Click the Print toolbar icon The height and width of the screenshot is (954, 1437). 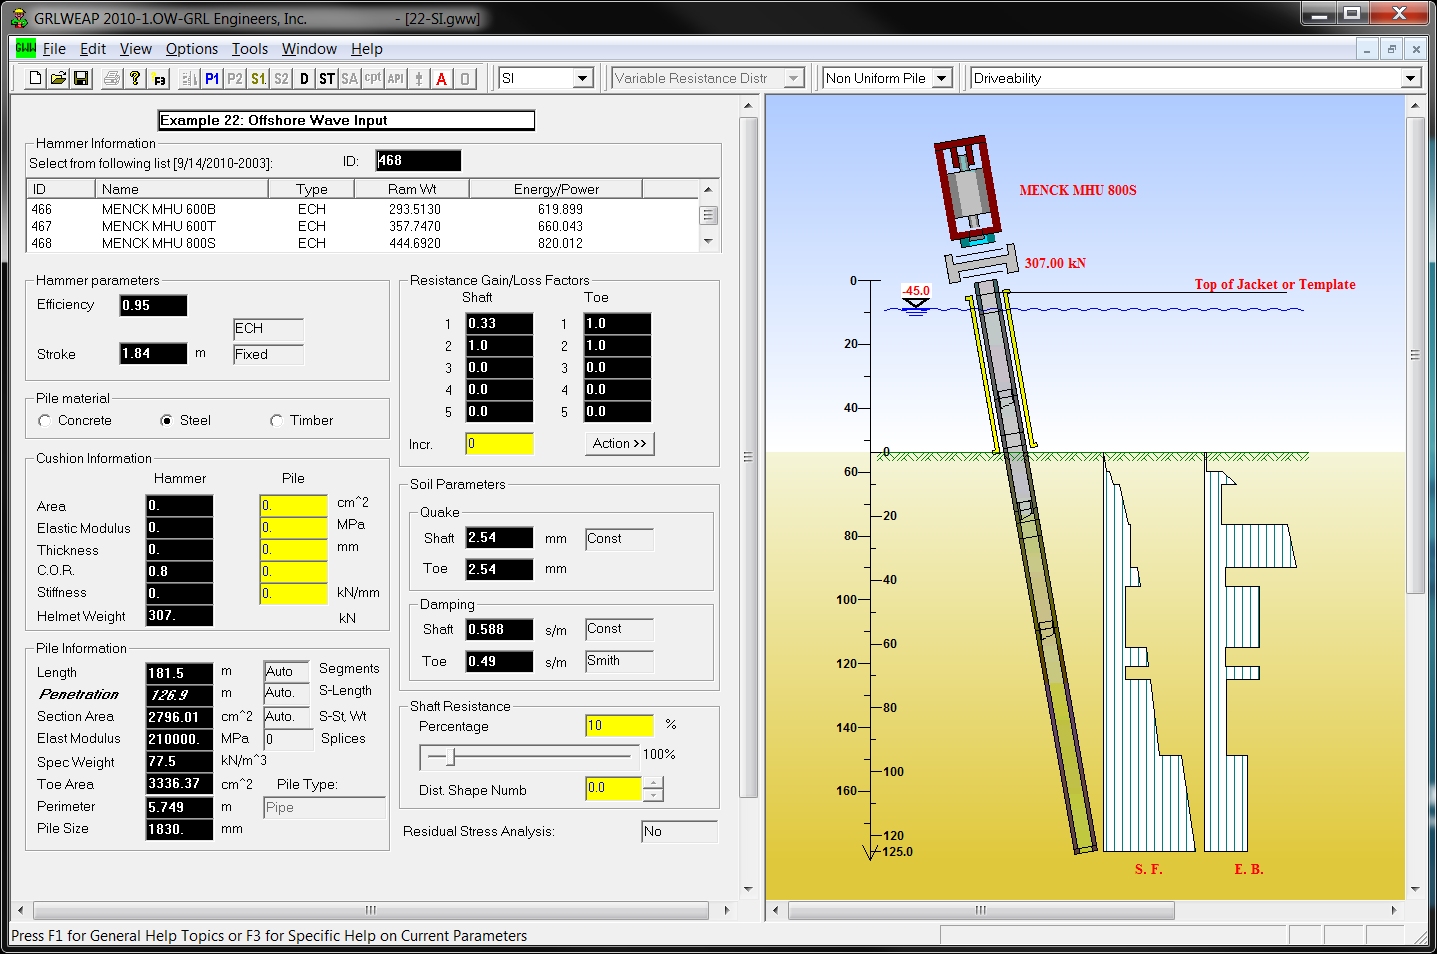click(x=112, y=78)
